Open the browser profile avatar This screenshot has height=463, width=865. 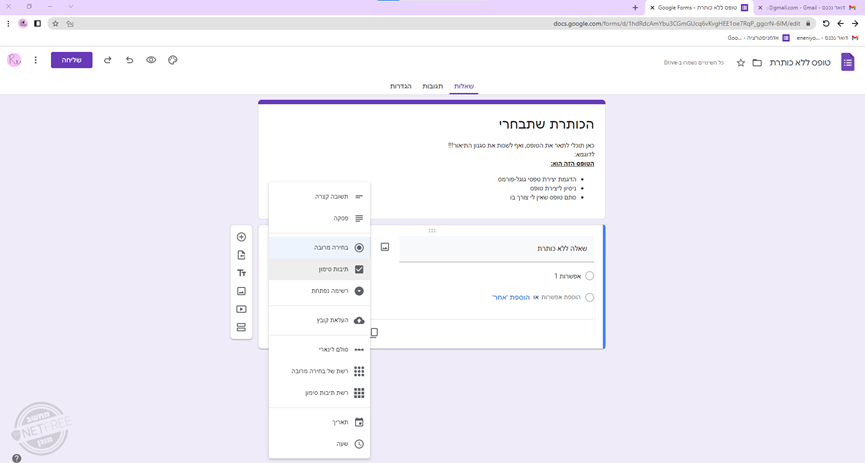(x=23, y=24)
